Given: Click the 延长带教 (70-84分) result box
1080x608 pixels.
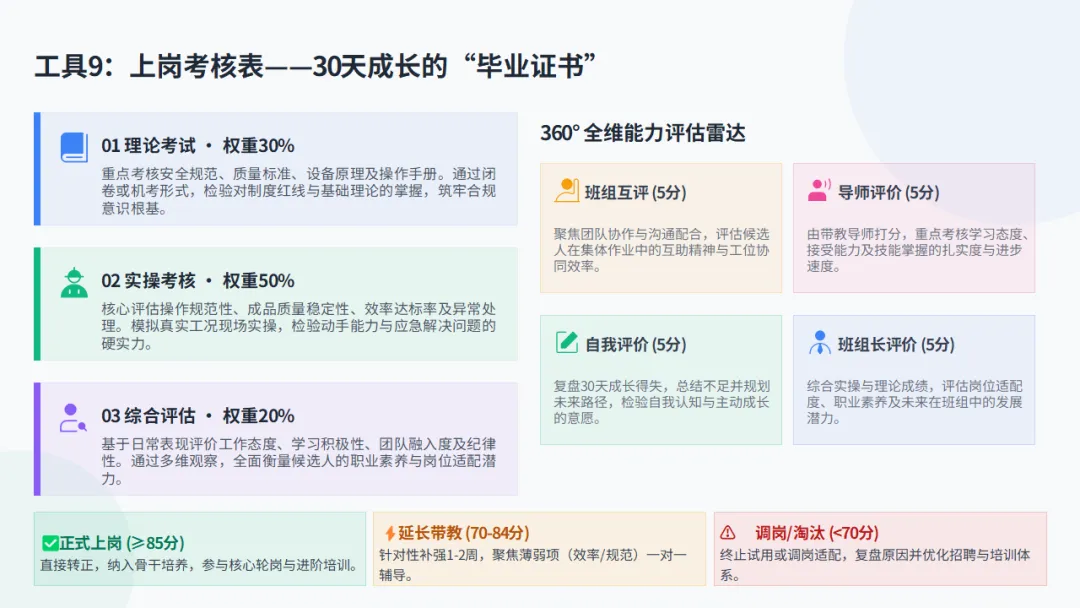Looking at the screenshot, I should coord(539,549).
